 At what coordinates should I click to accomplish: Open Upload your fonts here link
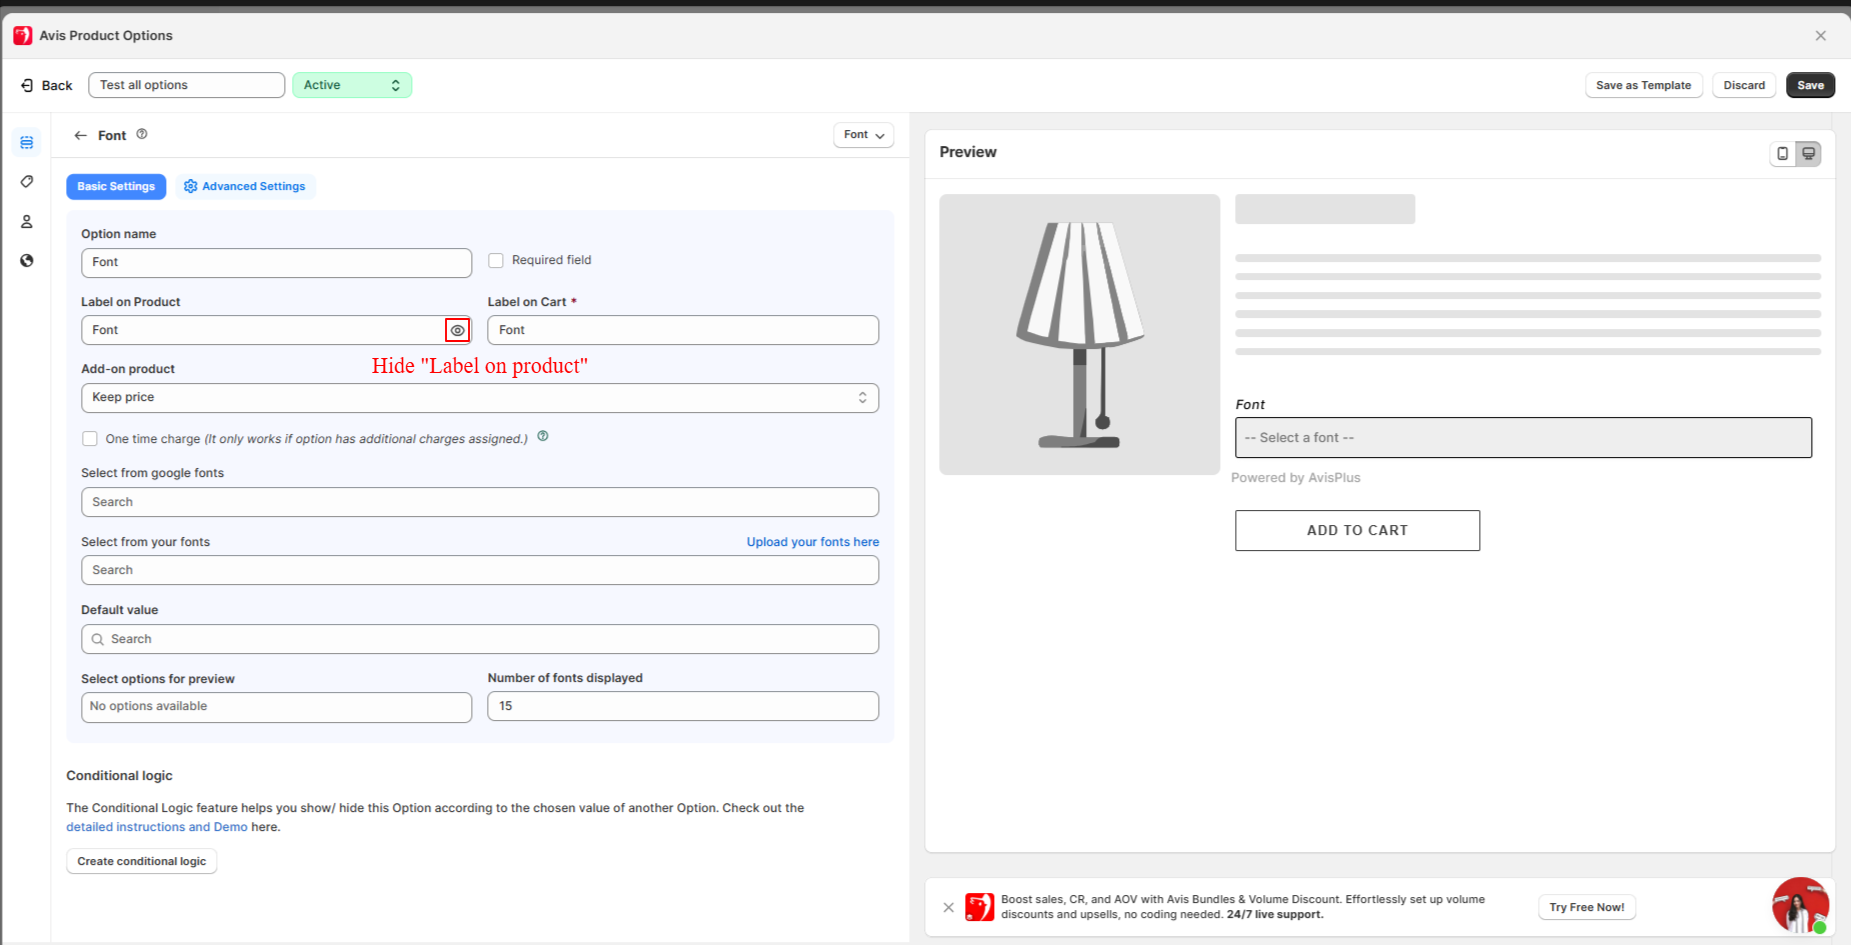812,542
